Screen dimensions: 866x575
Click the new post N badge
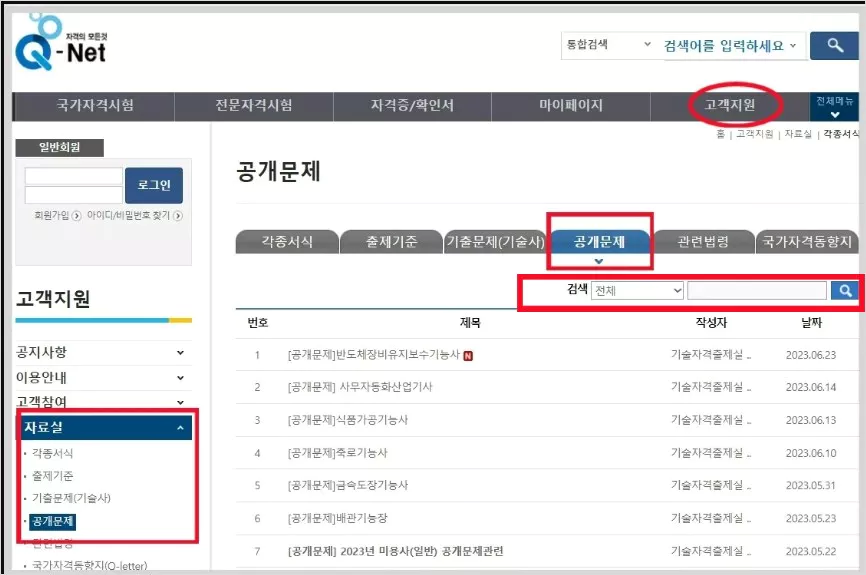pyautogui.click(x=468, y=356)
